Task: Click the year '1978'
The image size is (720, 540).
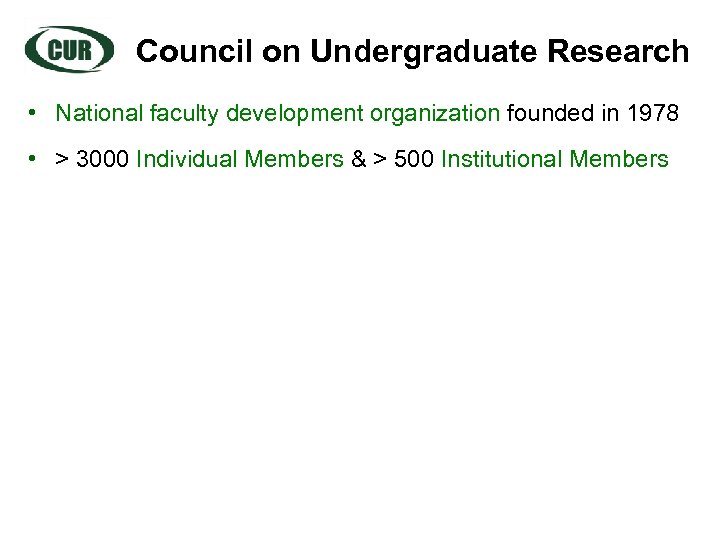Action: coord(652,113)
